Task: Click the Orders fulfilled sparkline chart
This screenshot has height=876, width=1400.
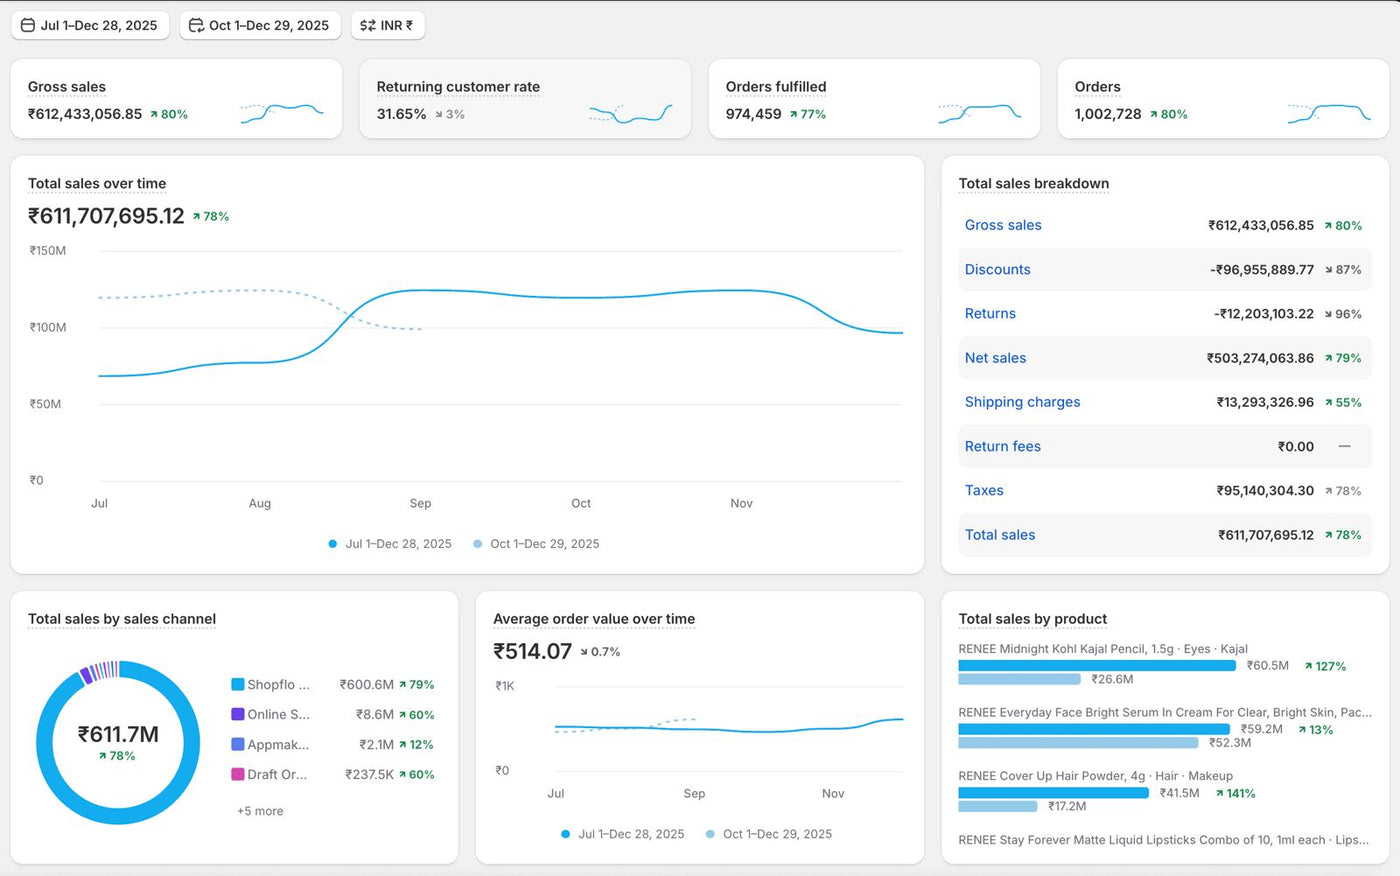Action: 980,113
